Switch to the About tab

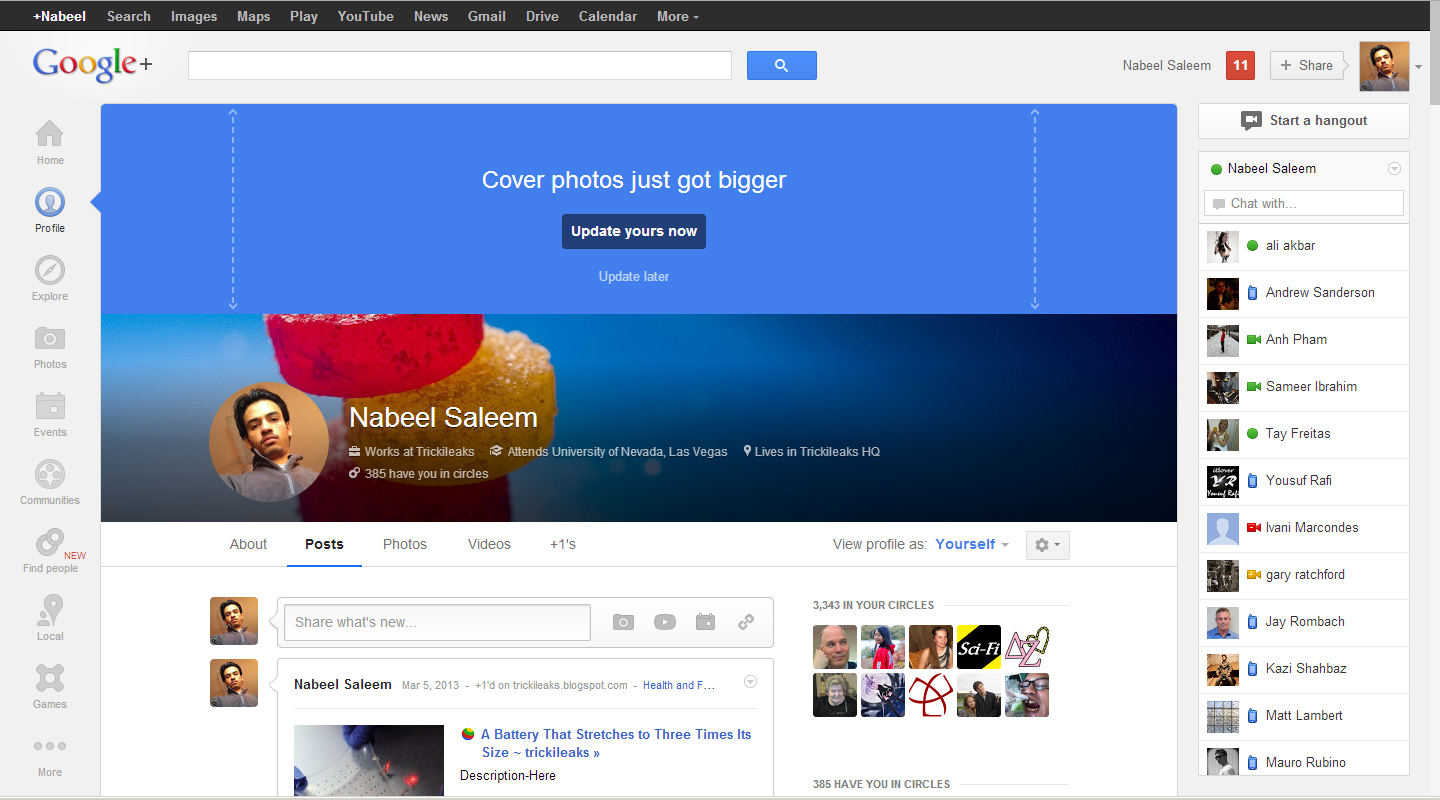(x=248, y=545)
